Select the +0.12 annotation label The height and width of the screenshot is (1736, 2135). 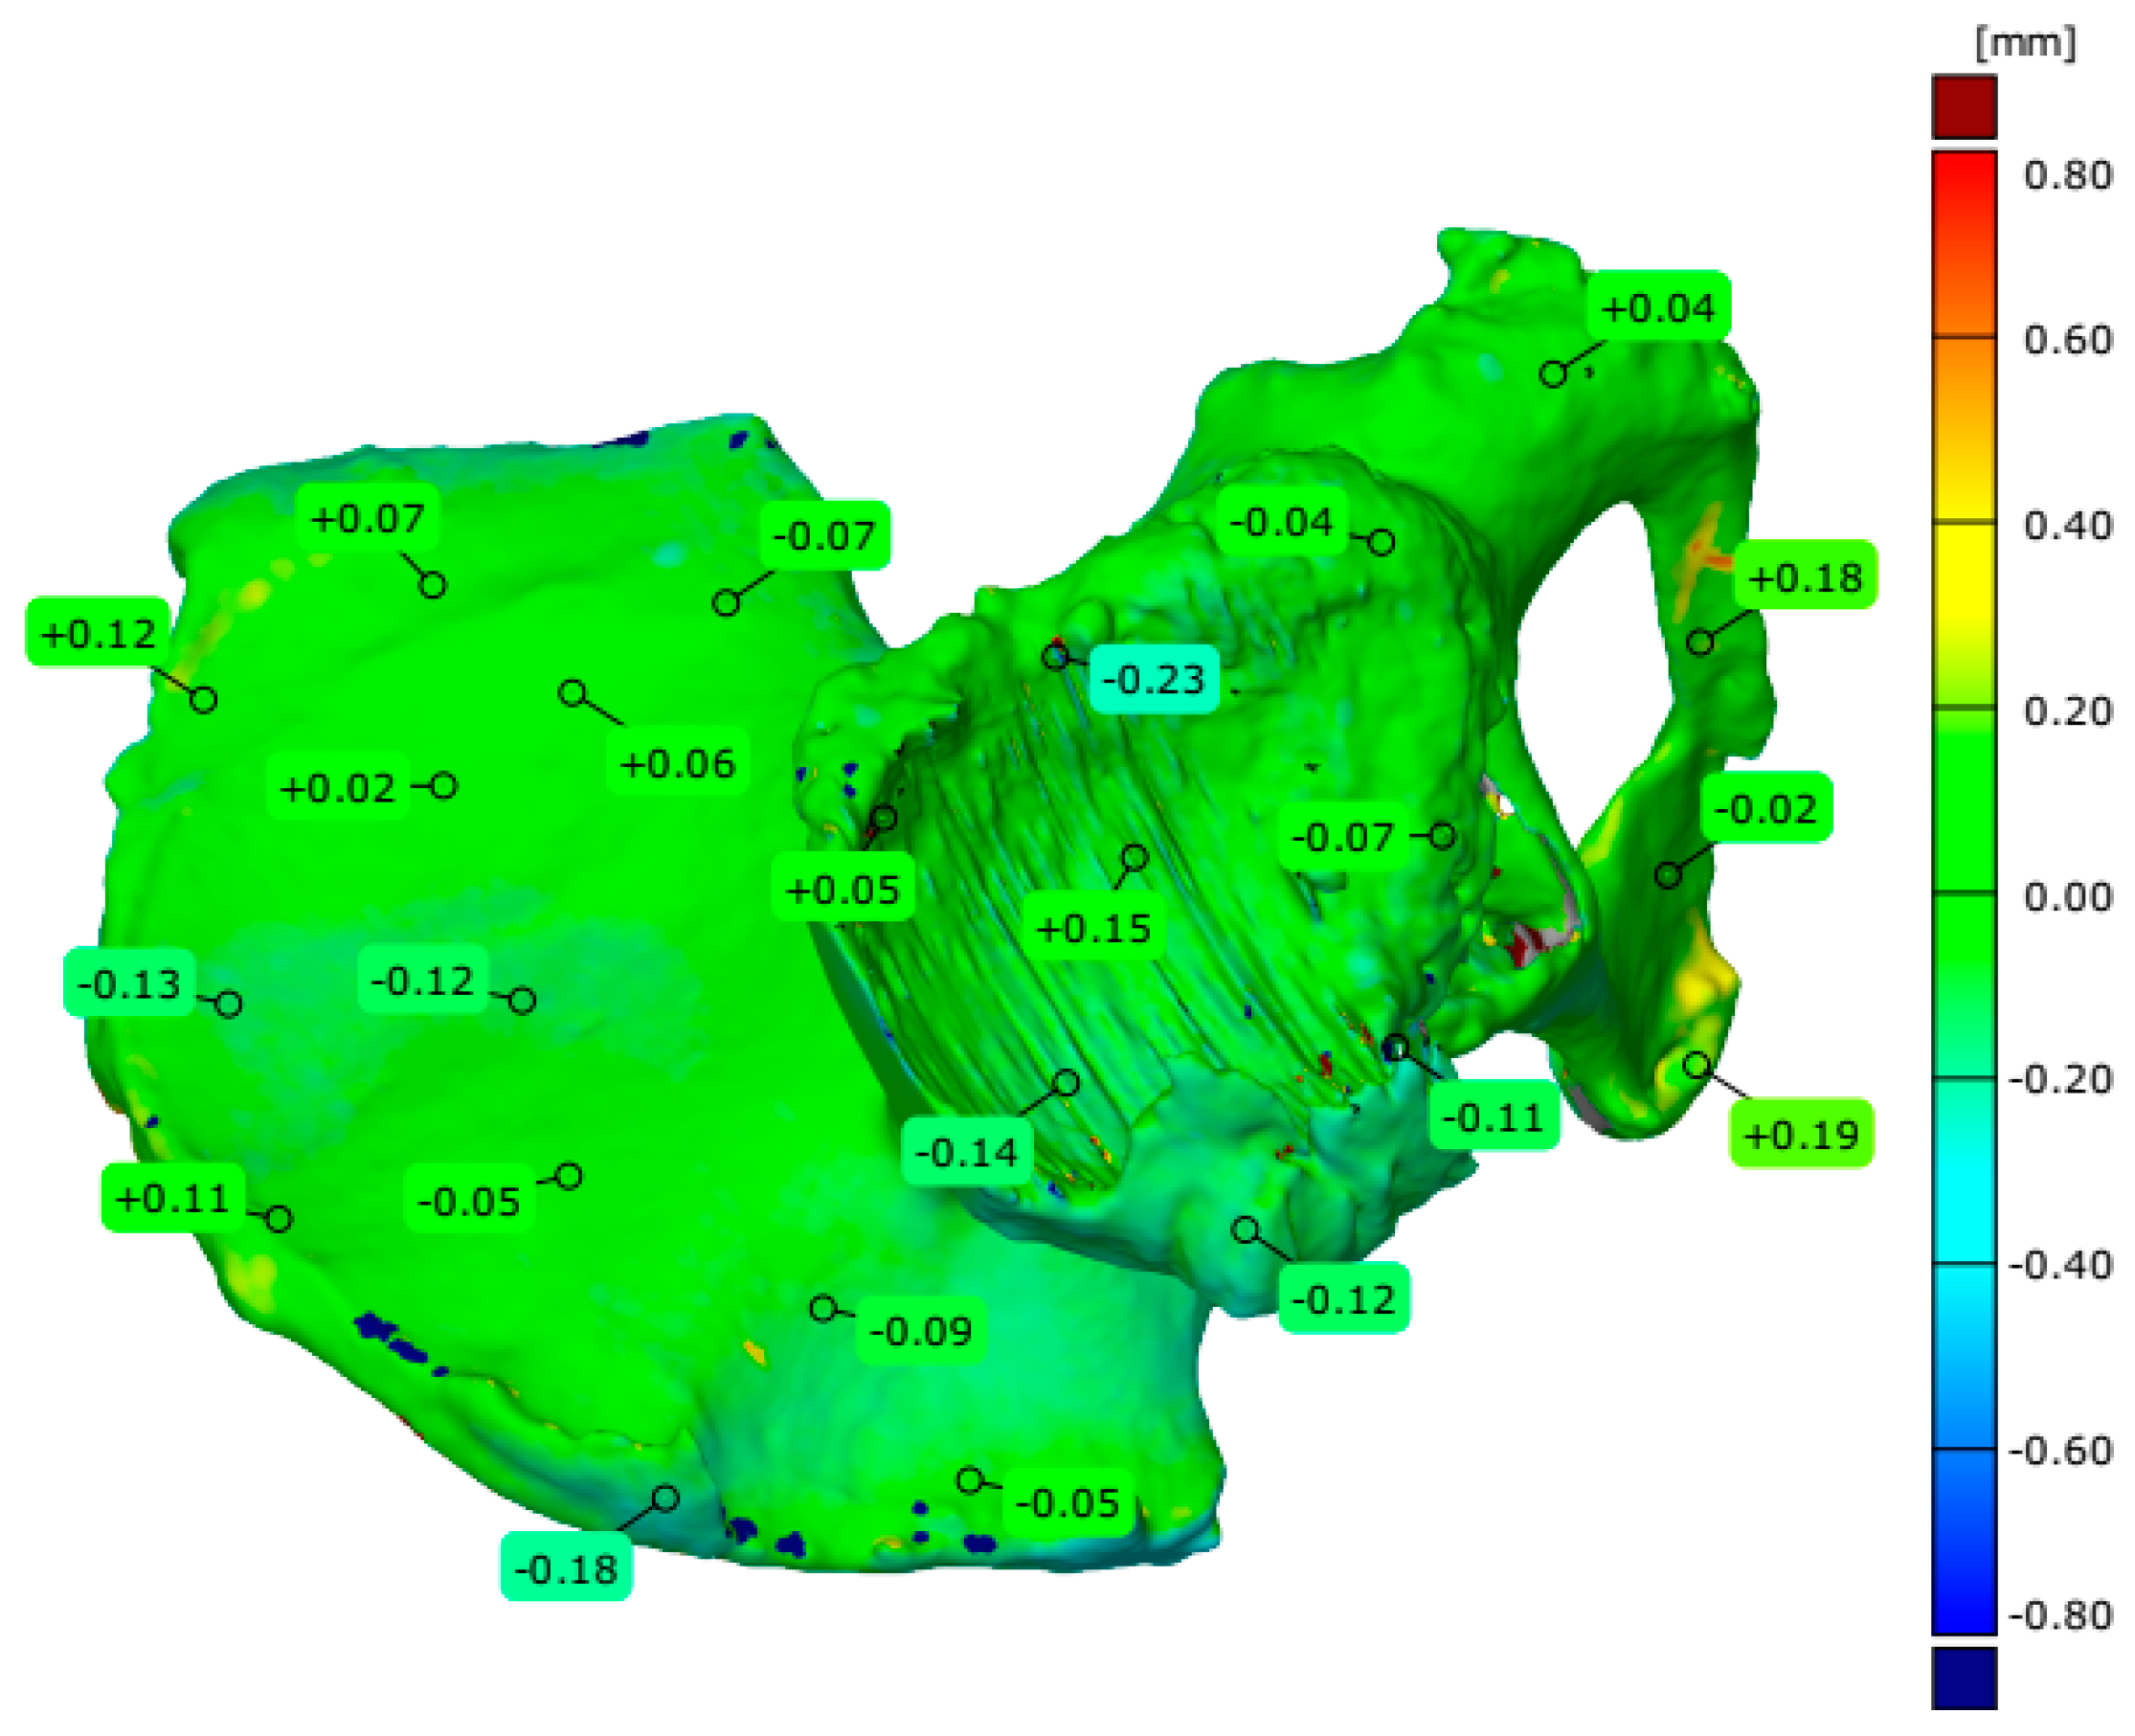(x=98, y=633)
